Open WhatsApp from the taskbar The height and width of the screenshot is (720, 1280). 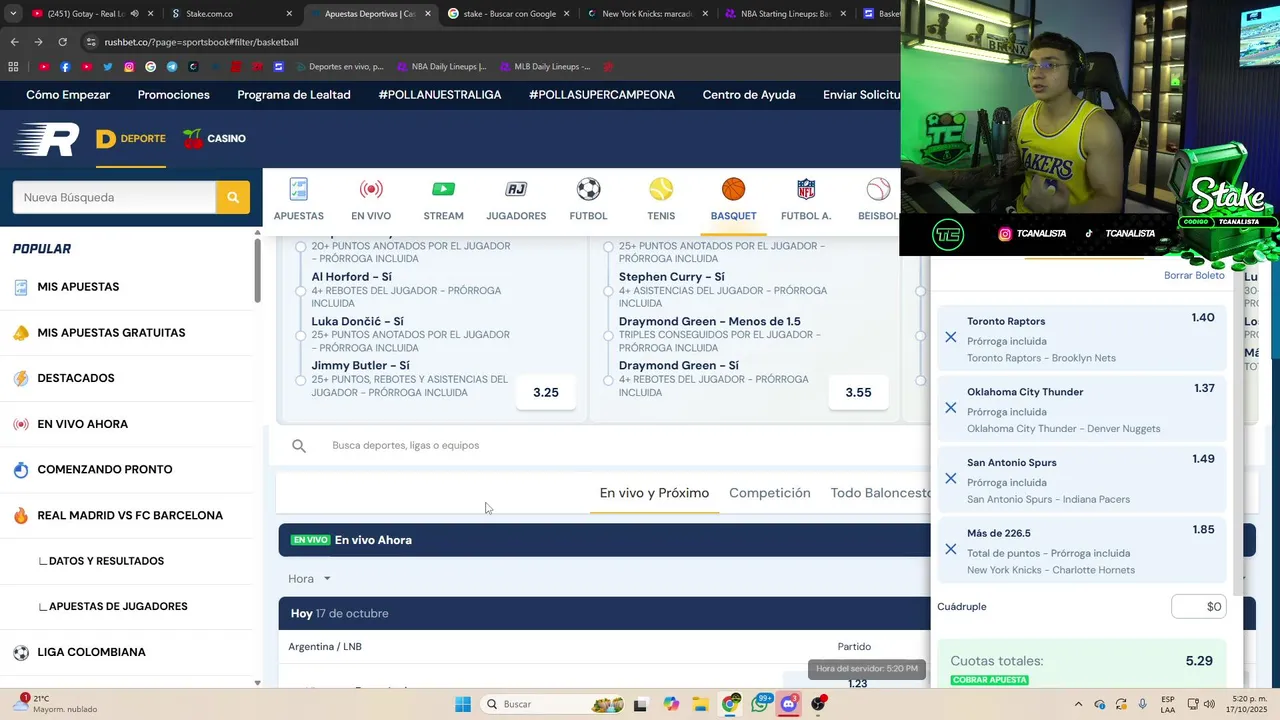pyautogui.click(x=760, y=704)
